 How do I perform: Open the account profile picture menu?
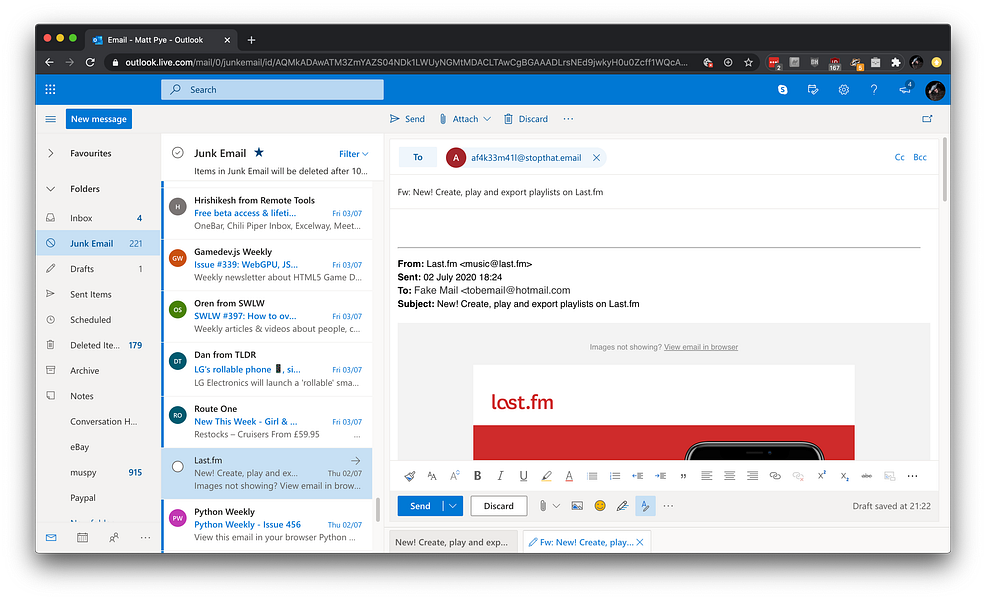(x=934, y=90)
